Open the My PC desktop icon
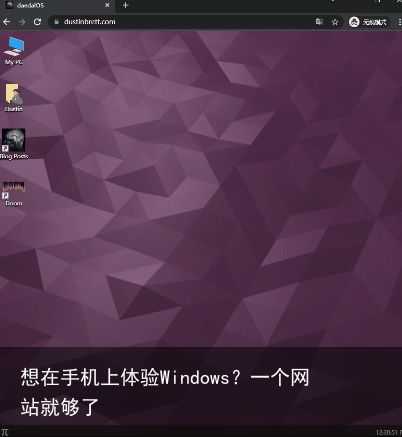Image resolution: width=402 pixels, height=437 pixels. tap(14, 50)
